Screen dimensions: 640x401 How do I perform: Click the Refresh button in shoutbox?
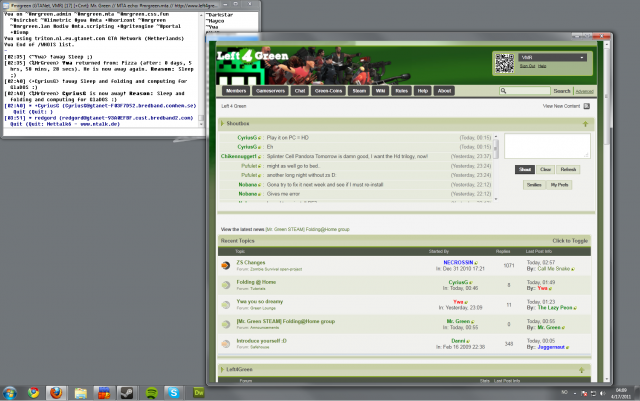point(568,169)
